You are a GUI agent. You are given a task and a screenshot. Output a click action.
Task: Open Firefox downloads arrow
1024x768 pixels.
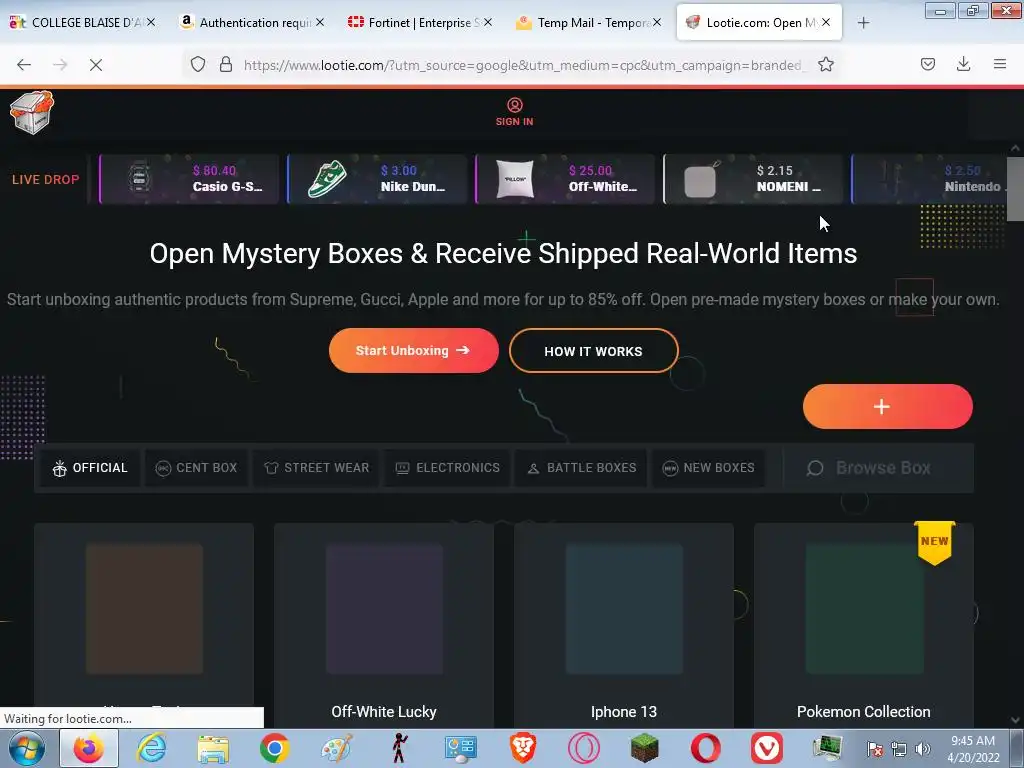coord(963,64)
